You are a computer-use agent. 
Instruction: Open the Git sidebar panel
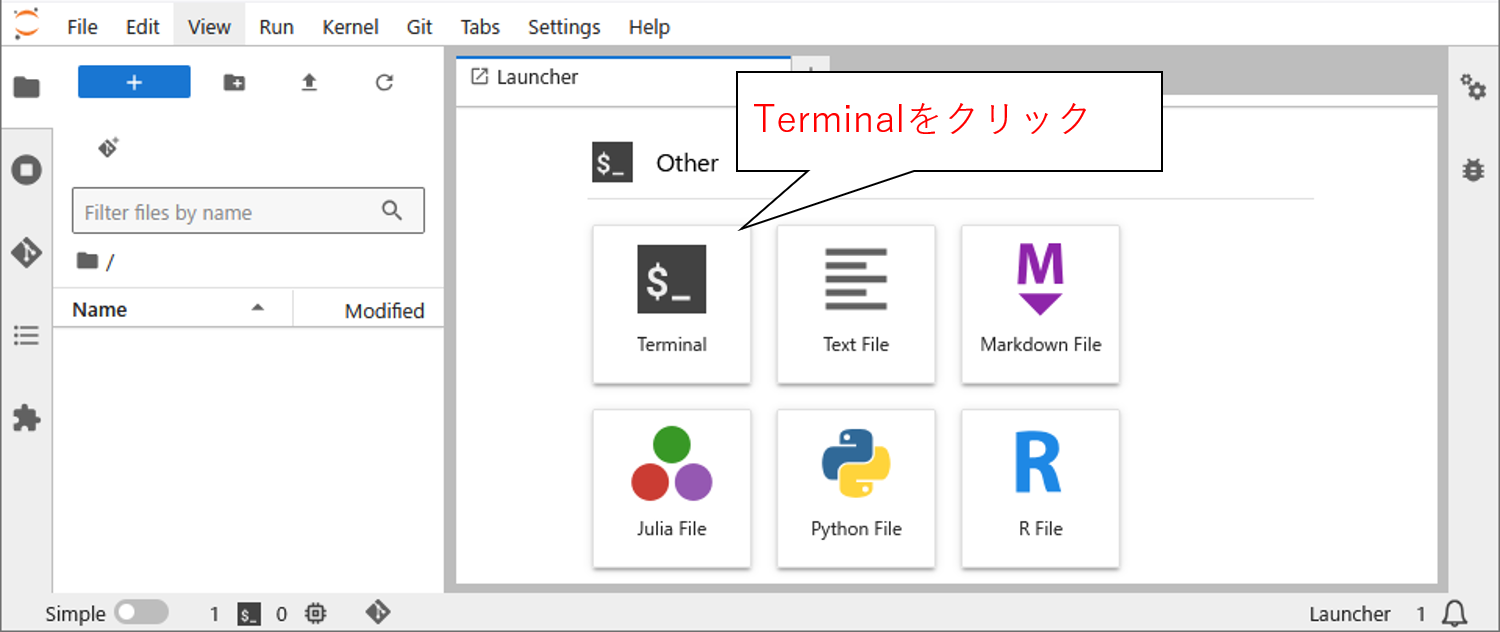[26, 252]
